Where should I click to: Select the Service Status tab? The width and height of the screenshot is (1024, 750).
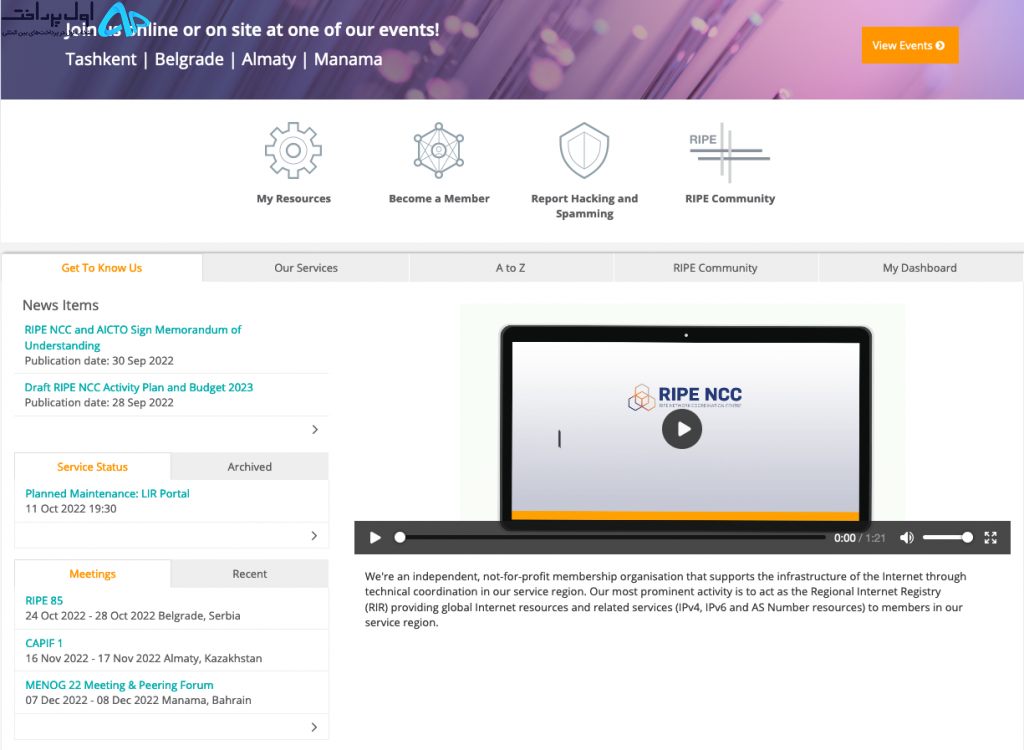pyautogui.click(x=92, y=466)
